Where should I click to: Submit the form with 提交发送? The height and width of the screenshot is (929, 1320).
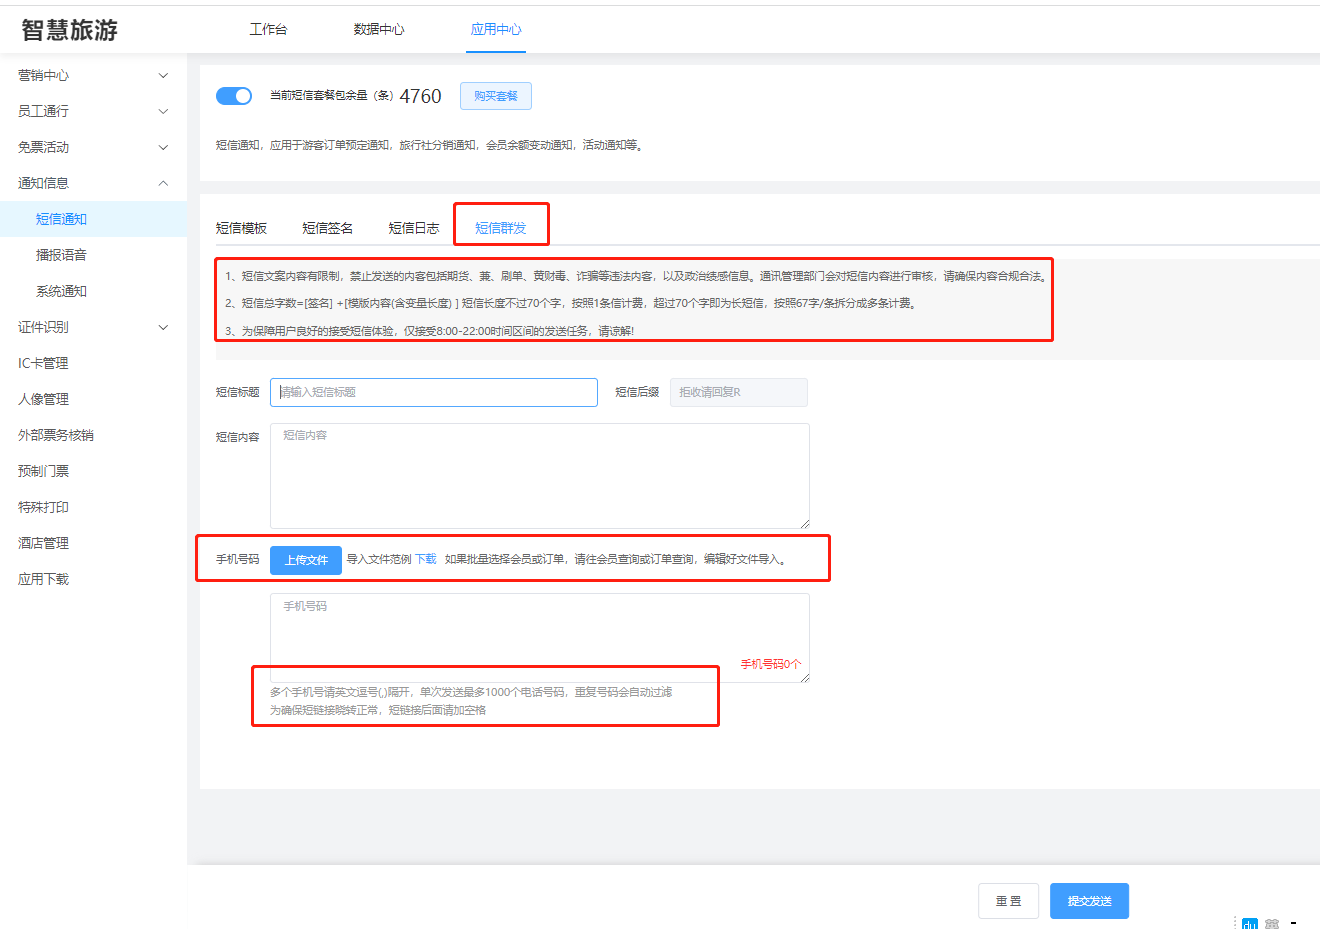(1089, 901)
